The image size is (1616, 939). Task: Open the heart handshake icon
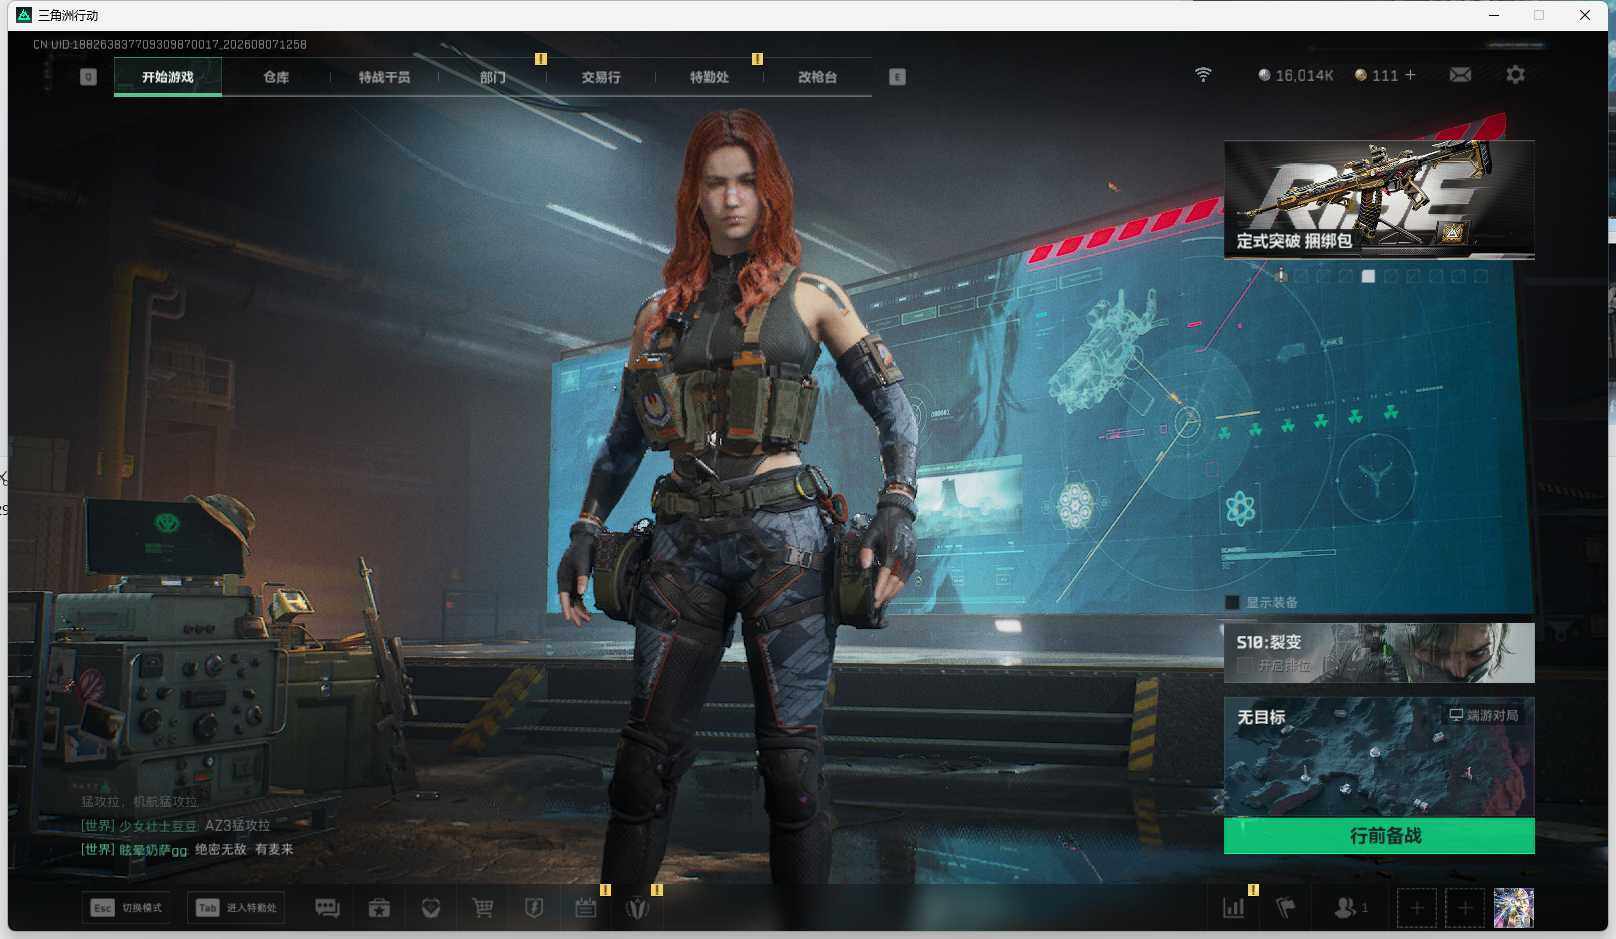[x=431, y=908]
